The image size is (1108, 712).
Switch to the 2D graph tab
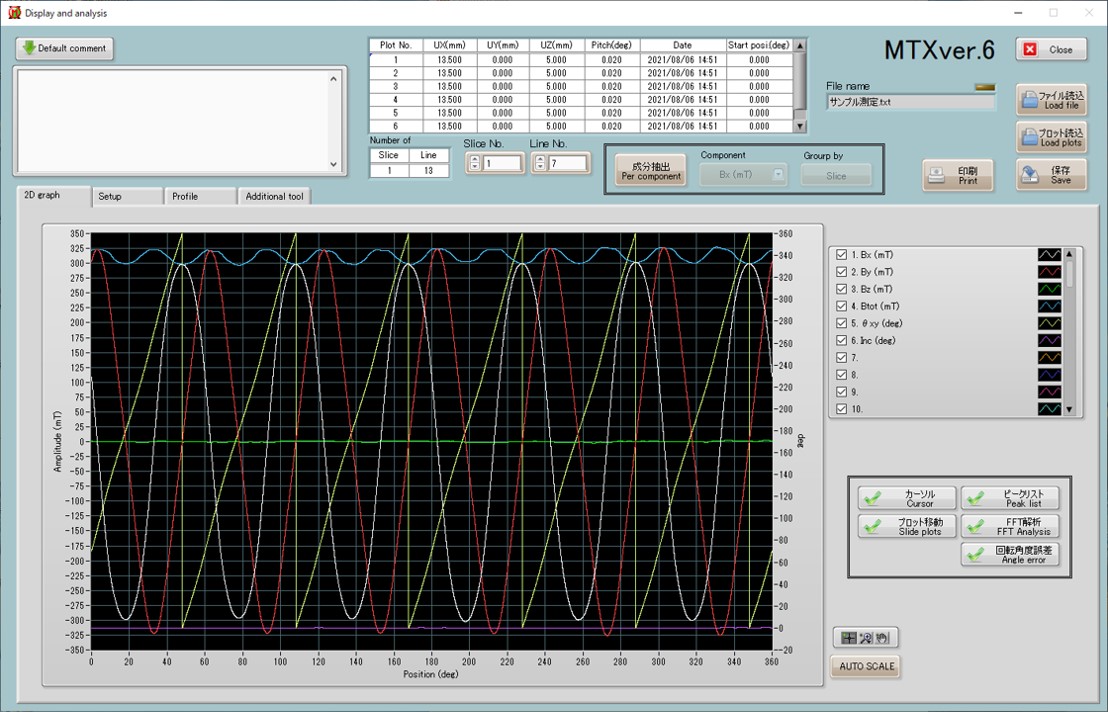click(x=54, y=195)
